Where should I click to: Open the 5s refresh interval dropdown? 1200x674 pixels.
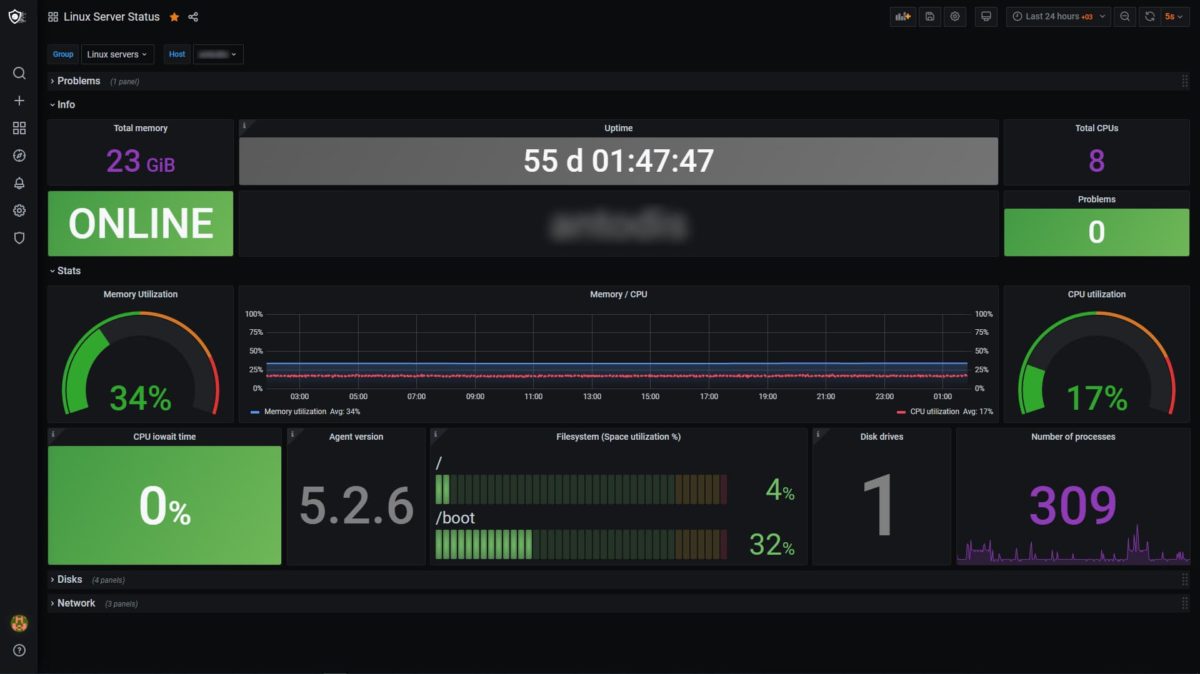1173,17
